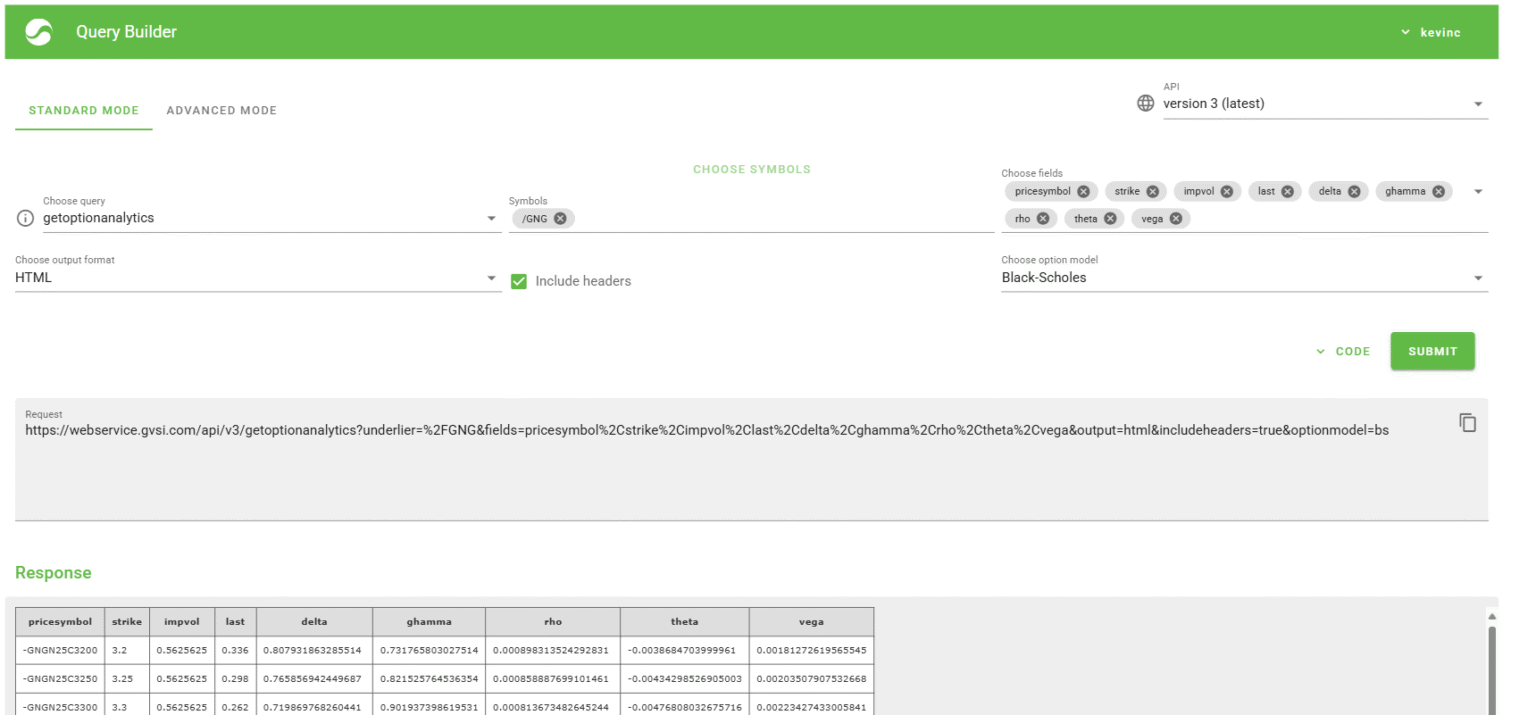Viewport: 1536px width, 715px height.
Task: Click the SUBMIT button
Action: (1432, 351)
